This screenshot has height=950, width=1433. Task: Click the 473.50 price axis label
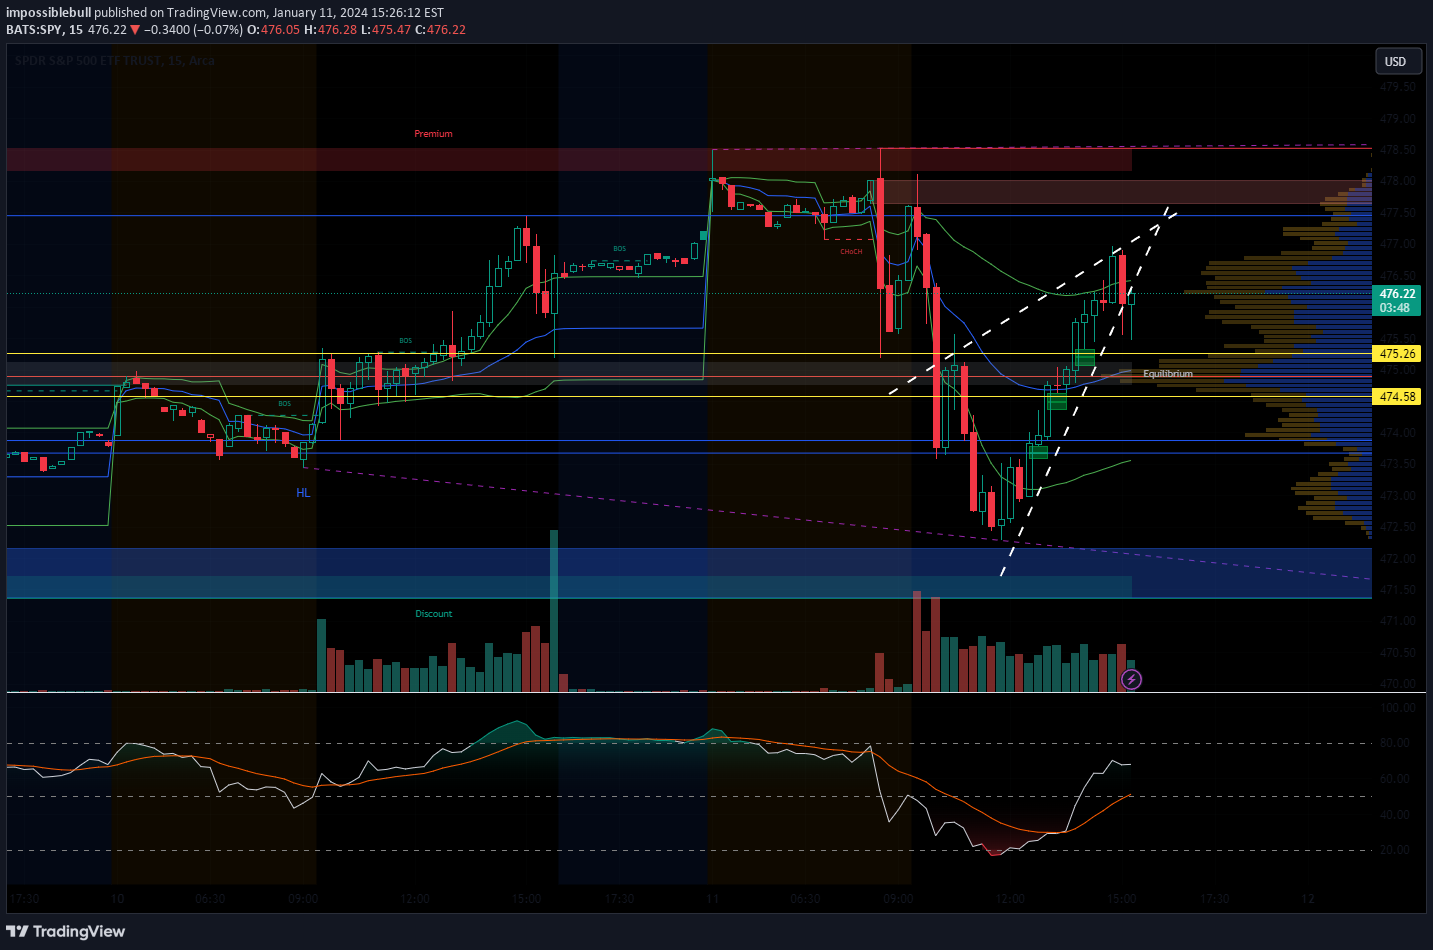pyautogui.click(x=1397, y=464)
